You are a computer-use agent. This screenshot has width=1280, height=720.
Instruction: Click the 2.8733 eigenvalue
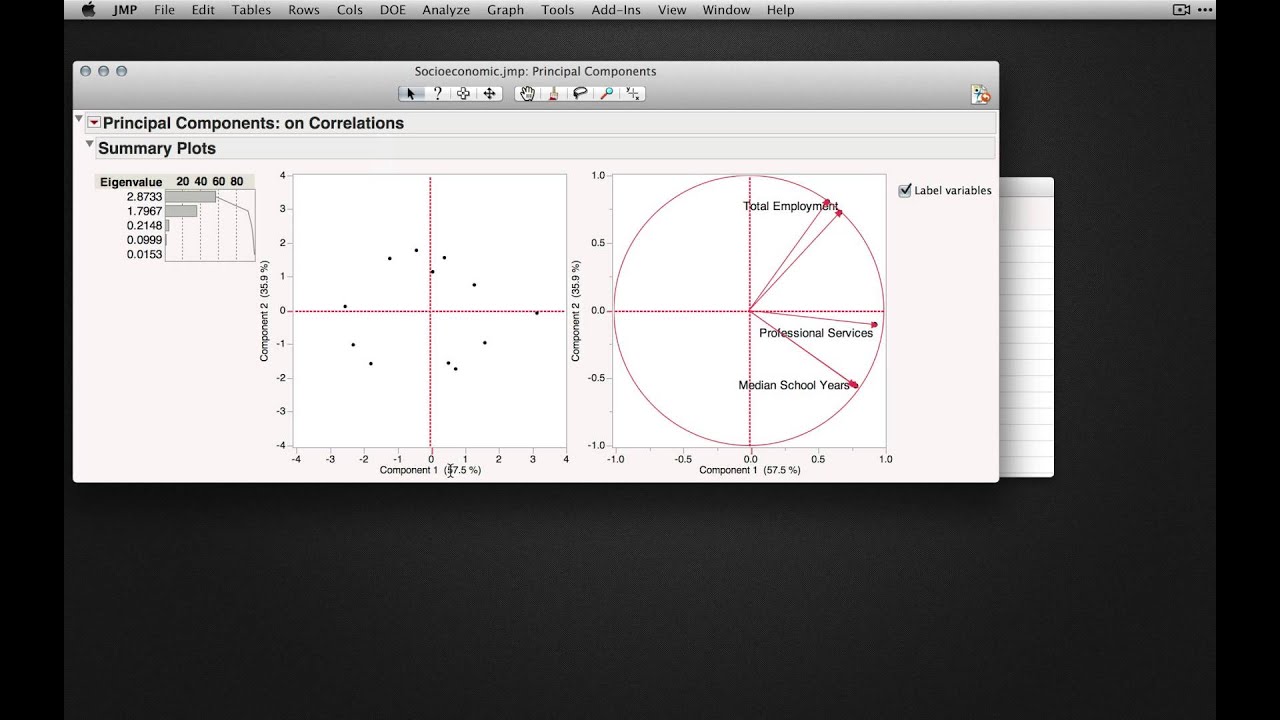coord(144,197)
